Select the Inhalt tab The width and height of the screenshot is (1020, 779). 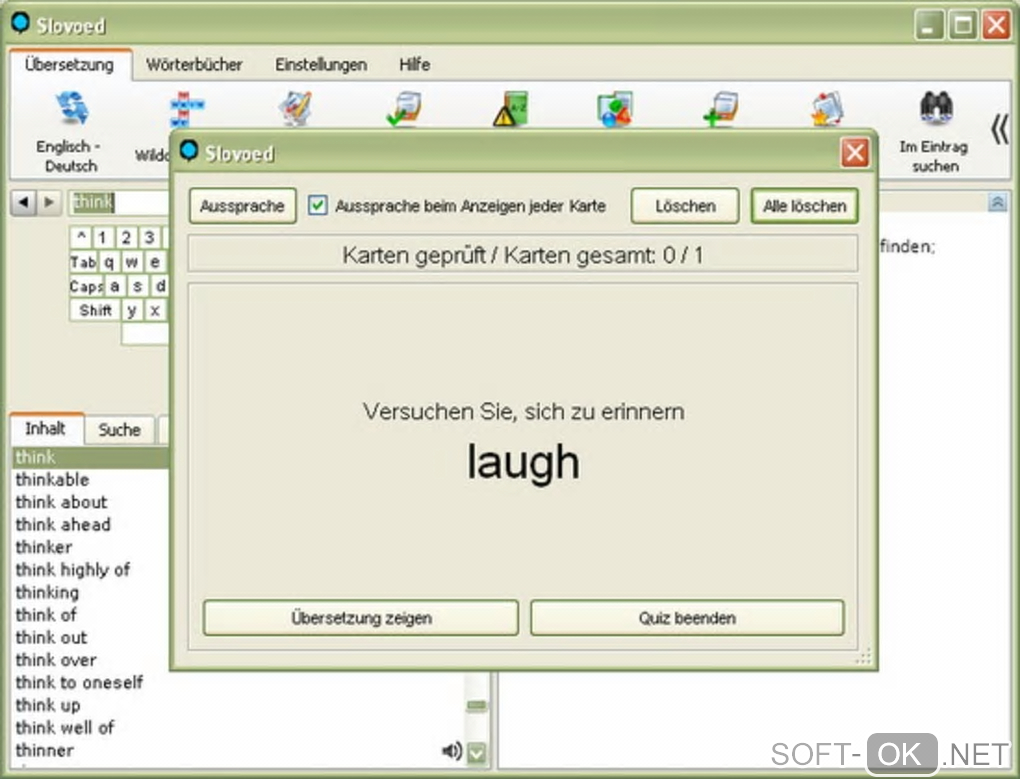[46, 429]
